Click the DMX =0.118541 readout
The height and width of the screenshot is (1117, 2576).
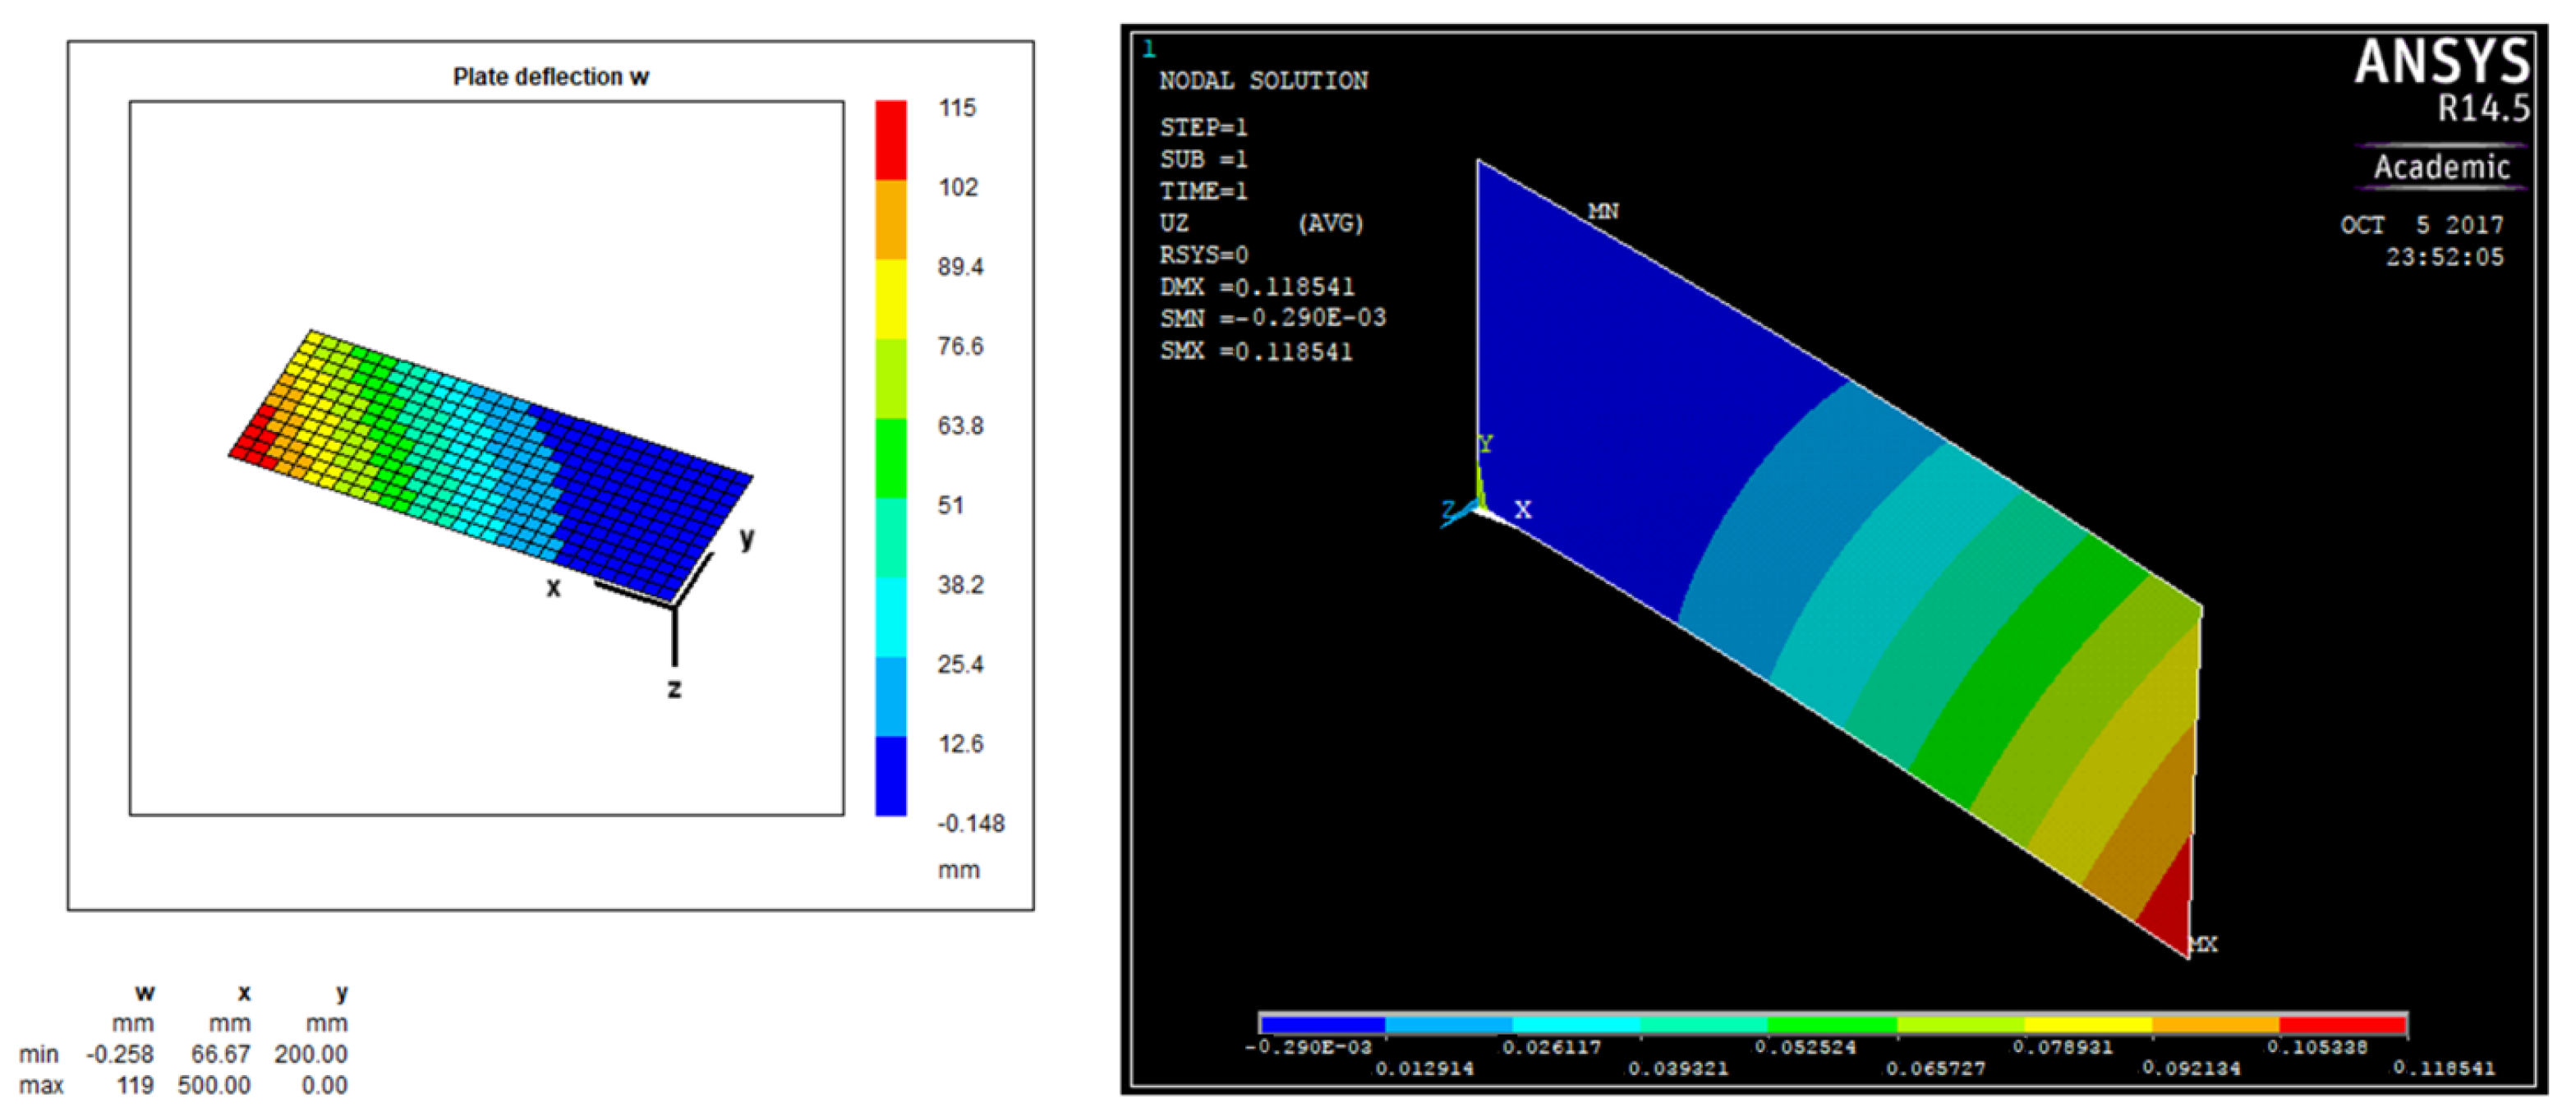point(1256,287)
